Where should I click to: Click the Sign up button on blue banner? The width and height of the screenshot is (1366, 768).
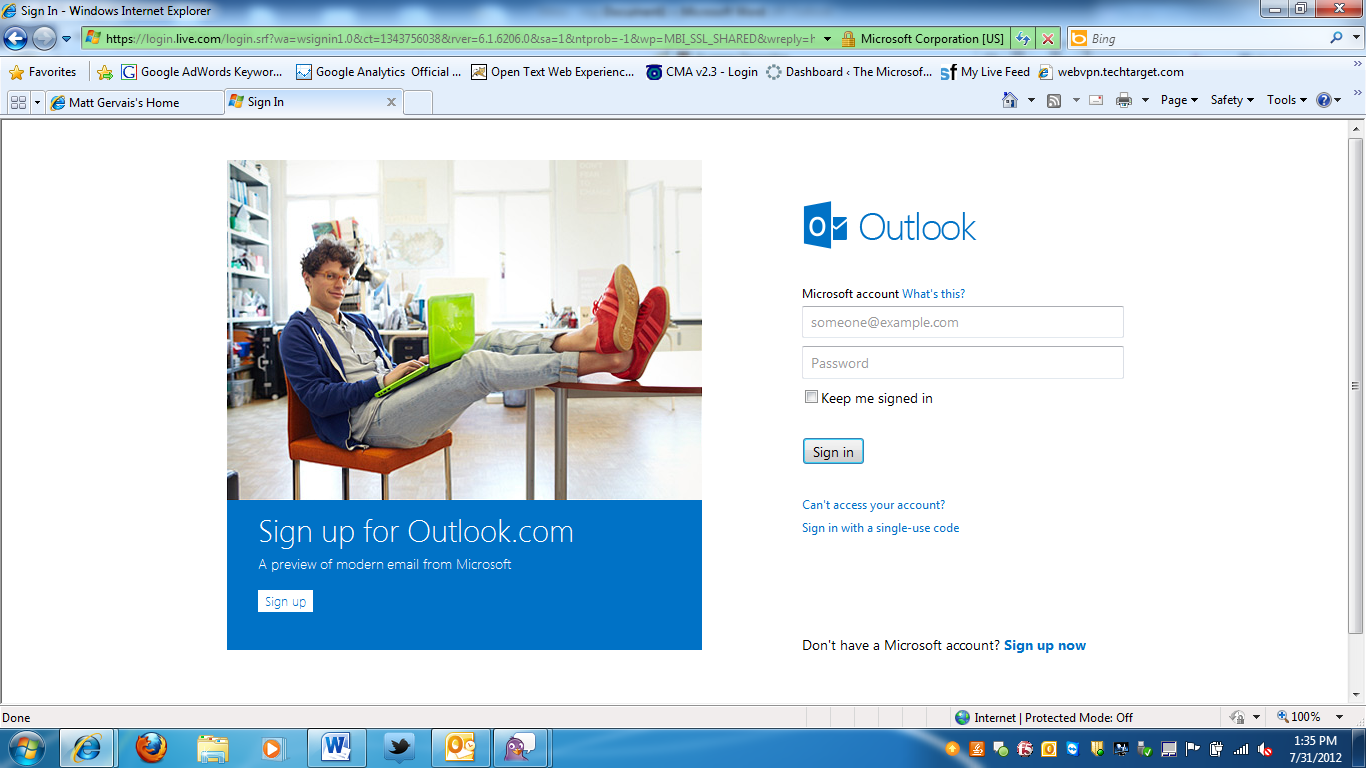(285, 601)
